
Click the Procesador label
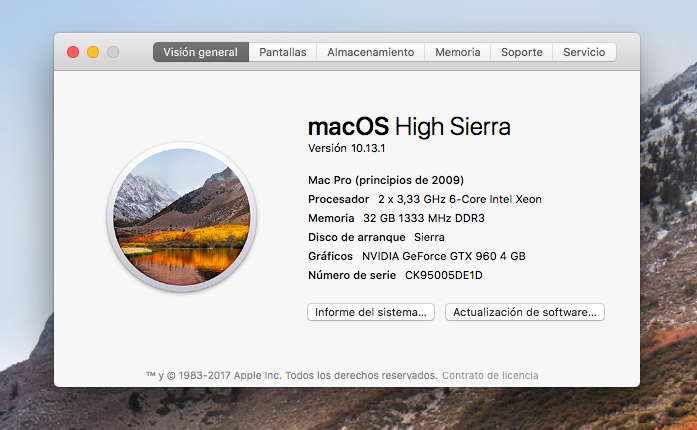tap(338, 199)
